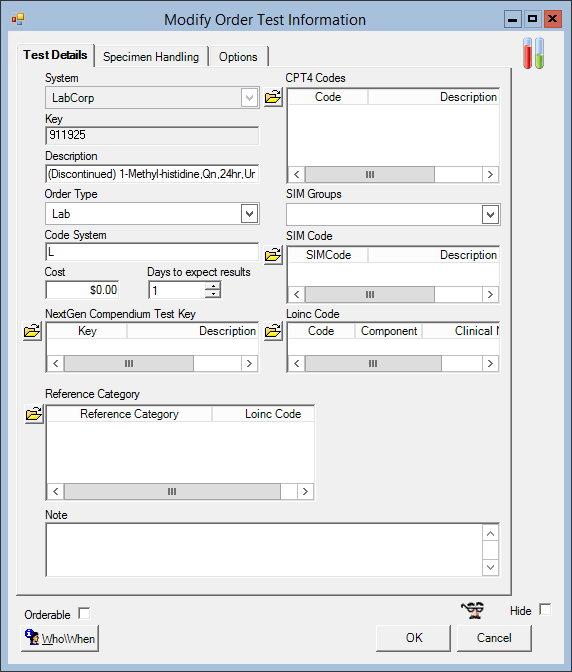Click Clinical column header in Loinc Code list
This screenshot has height=672, width=572.
[x=461, y=331]
